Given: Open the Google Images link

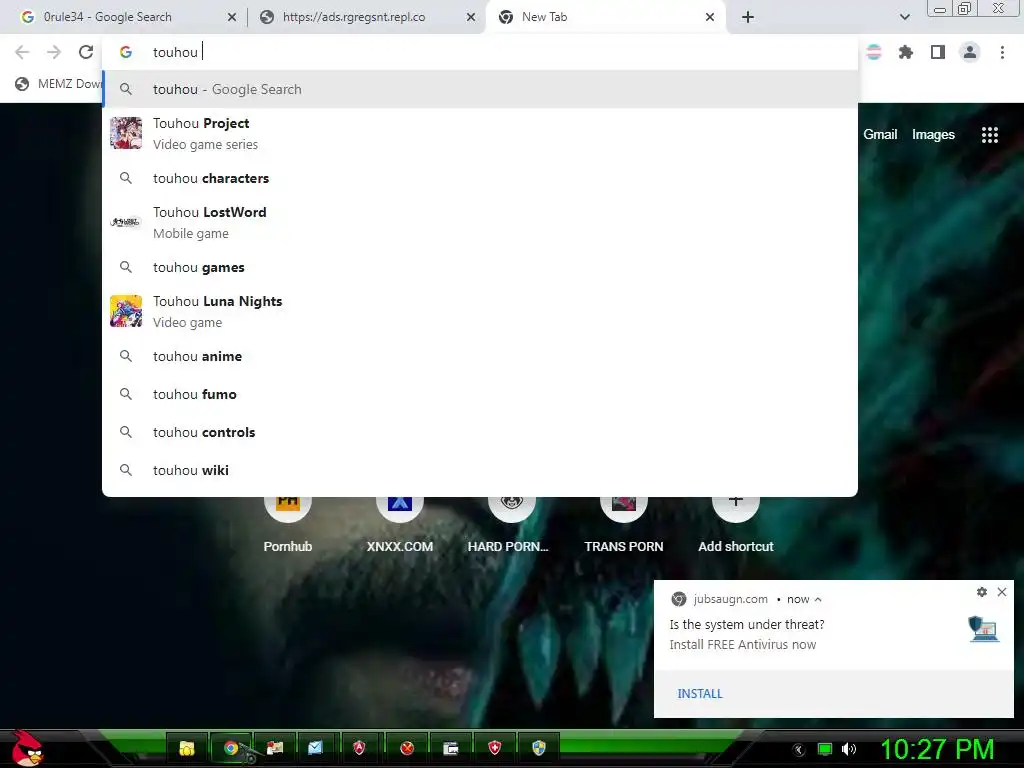Looking at the screenshot, I should (933, 135).
